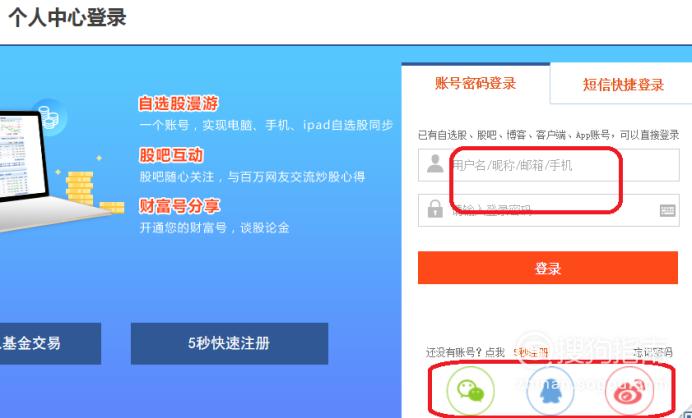Open the 5秒注册 red link

[530, 352]
